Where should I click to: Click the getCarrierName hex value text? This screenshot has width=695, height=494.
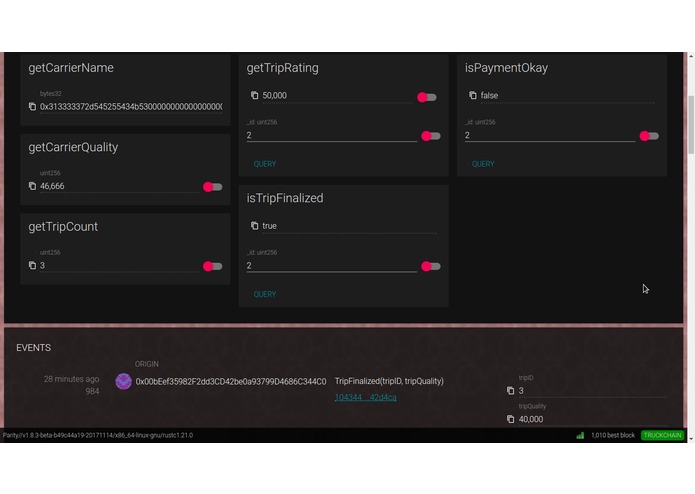(x=131, y=107)
